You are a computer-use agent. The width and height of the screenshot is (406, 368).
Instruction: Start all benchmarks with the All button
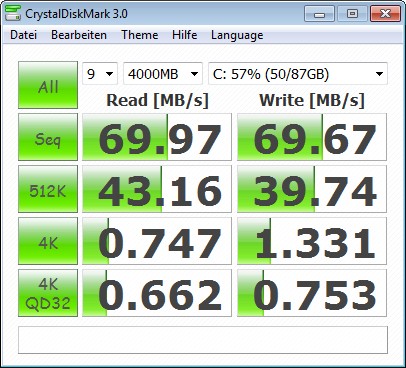(48, 85)
